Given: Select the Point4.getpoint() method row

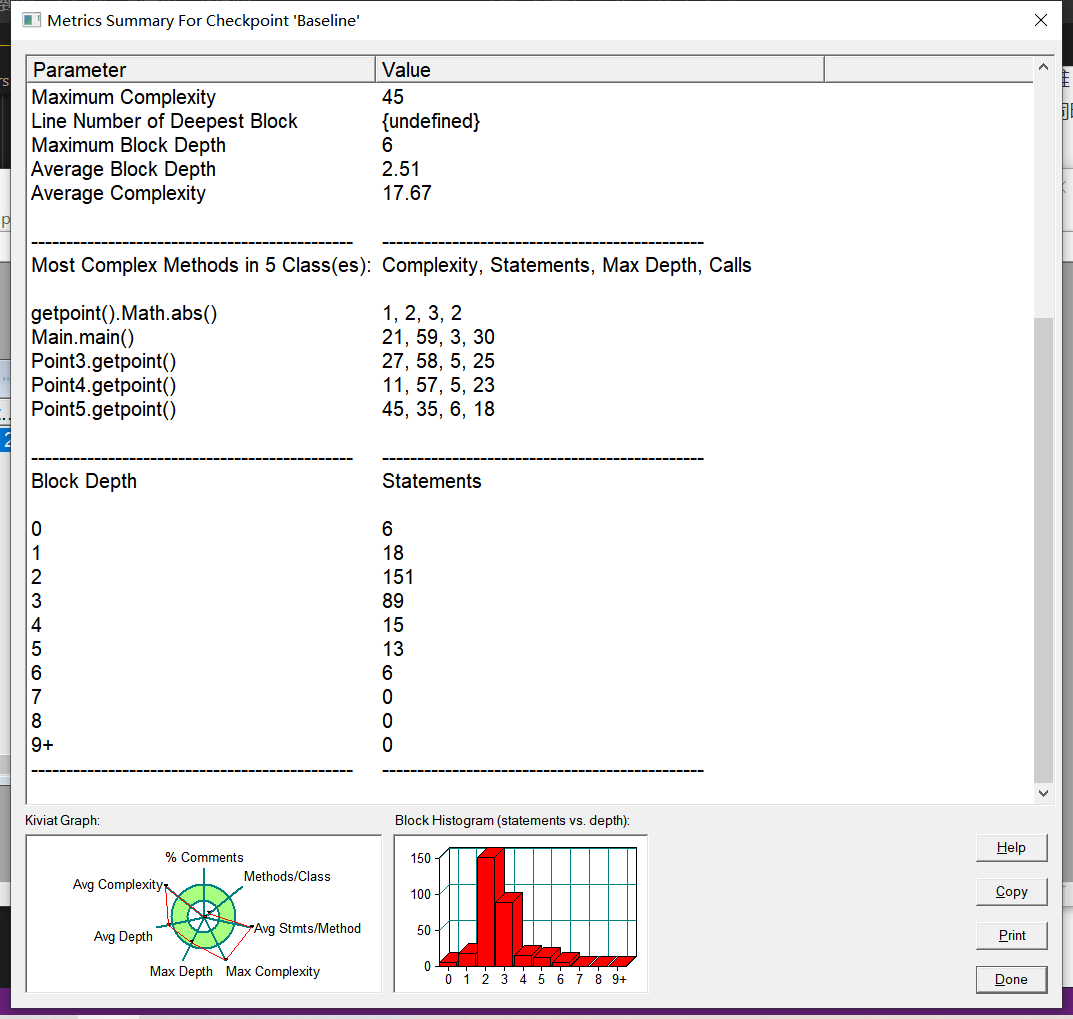Looking at the screenshot, I should pos(530,385).
